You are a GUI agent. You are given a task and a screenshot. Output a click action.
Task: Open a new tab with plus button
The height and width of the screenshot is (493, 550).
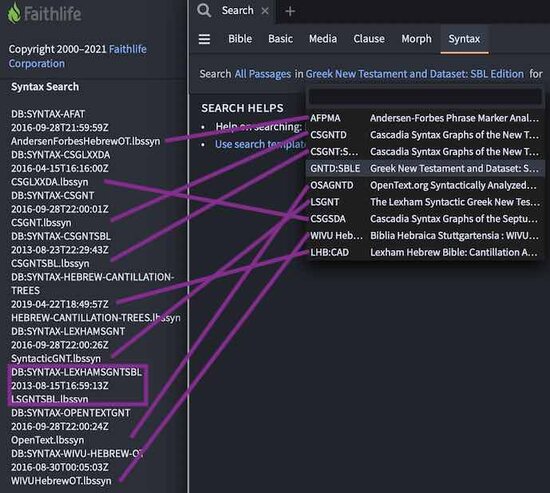coord(290,11)
